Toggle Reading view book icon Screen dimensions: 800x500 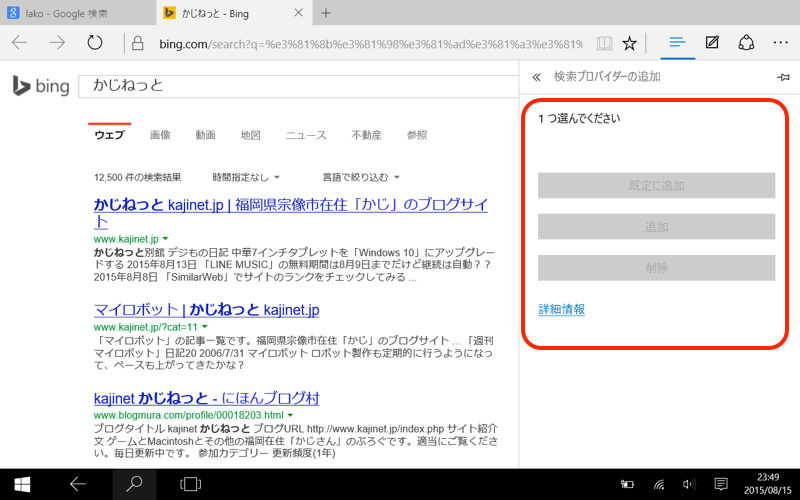click(x=603, y=43)
